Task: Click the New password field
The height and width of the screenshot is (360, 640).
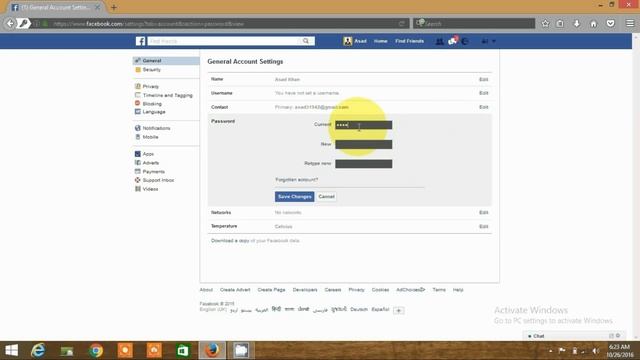Action: 364,144
